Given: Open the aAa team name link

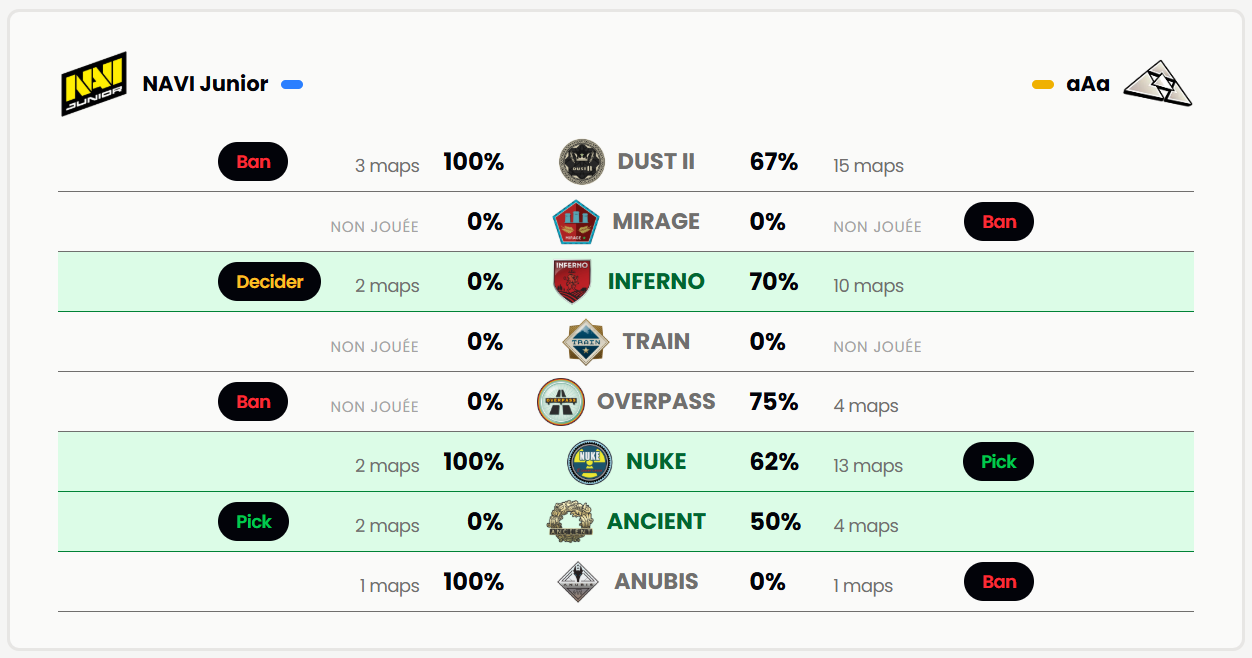Looking at the screenshot, I should pos(1088,84).
